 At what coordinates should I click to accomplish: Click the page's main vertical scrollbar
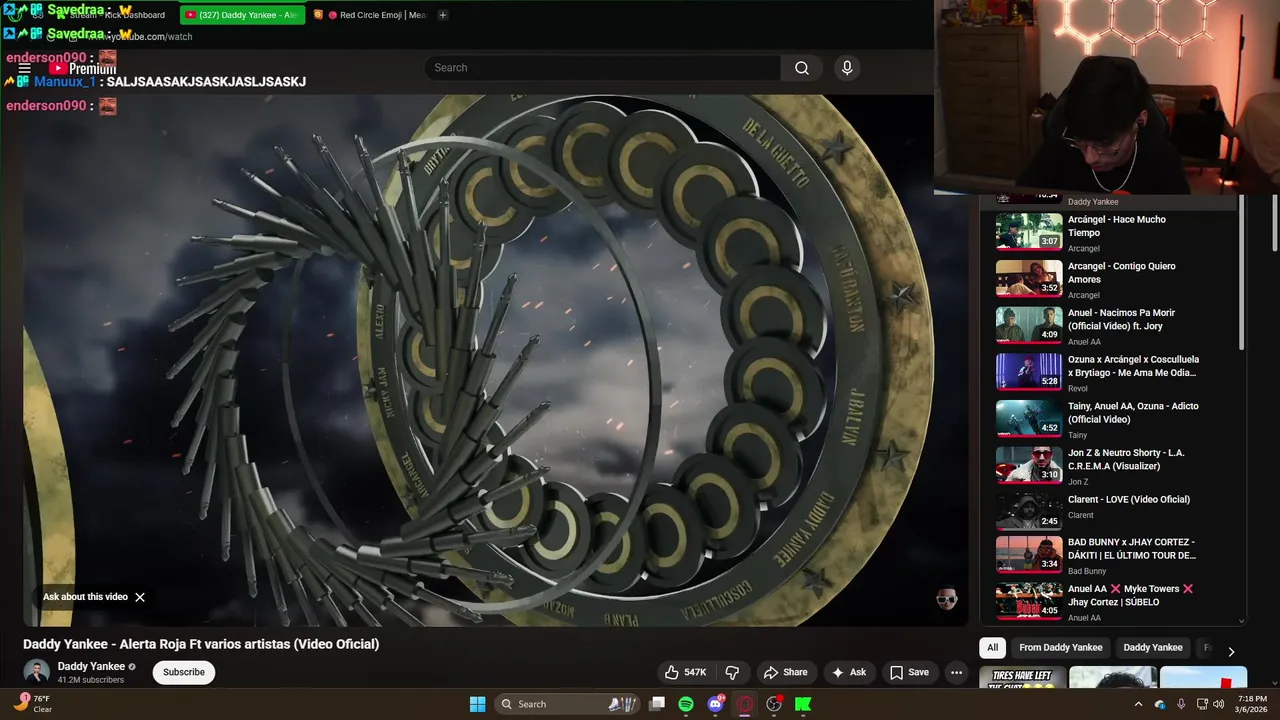[x=1275, y=225]
